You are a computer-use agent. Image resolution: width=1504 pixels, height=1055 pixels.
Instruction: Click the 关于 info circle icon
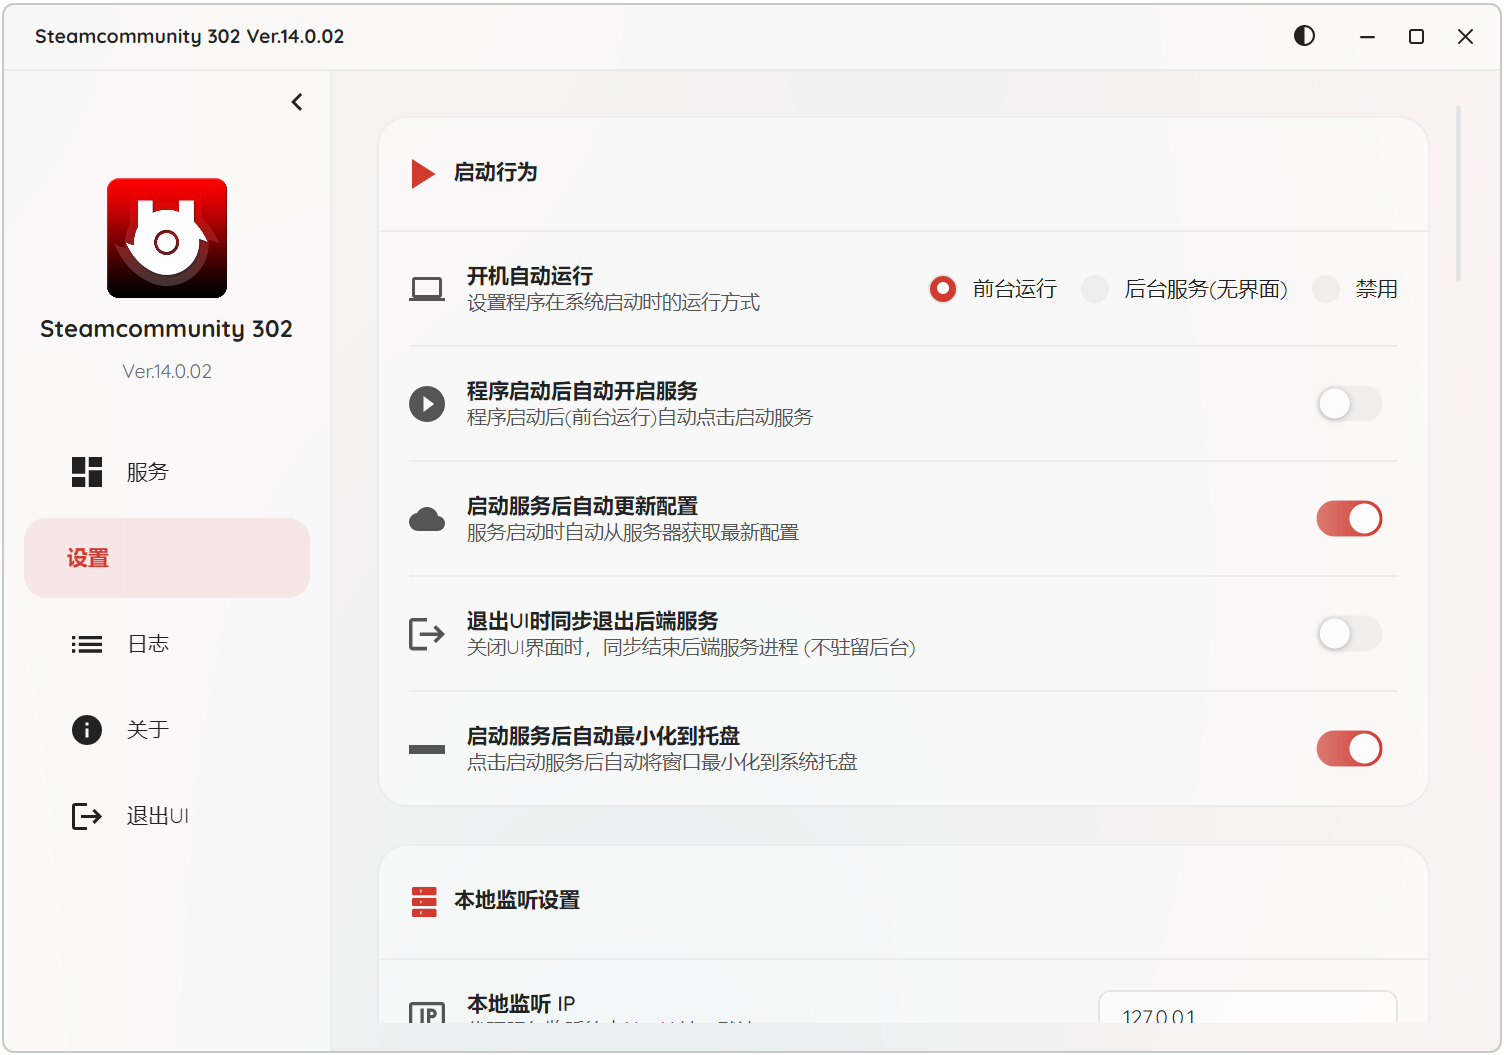coord(87,730)
